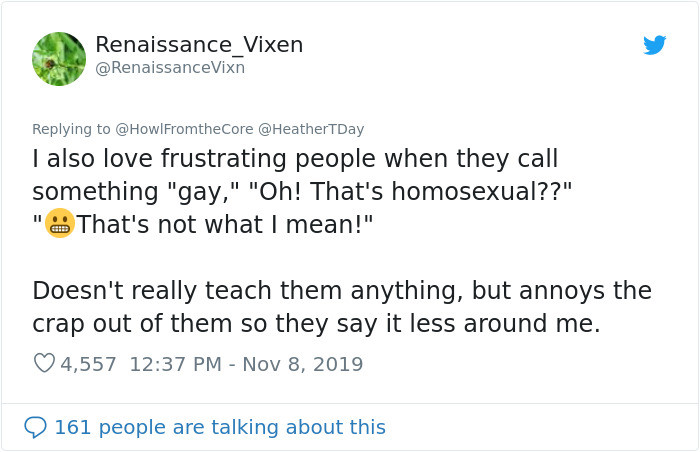Click the grimacing face emoji
Screen dimensions: 700x452
[x=60, y=225]
